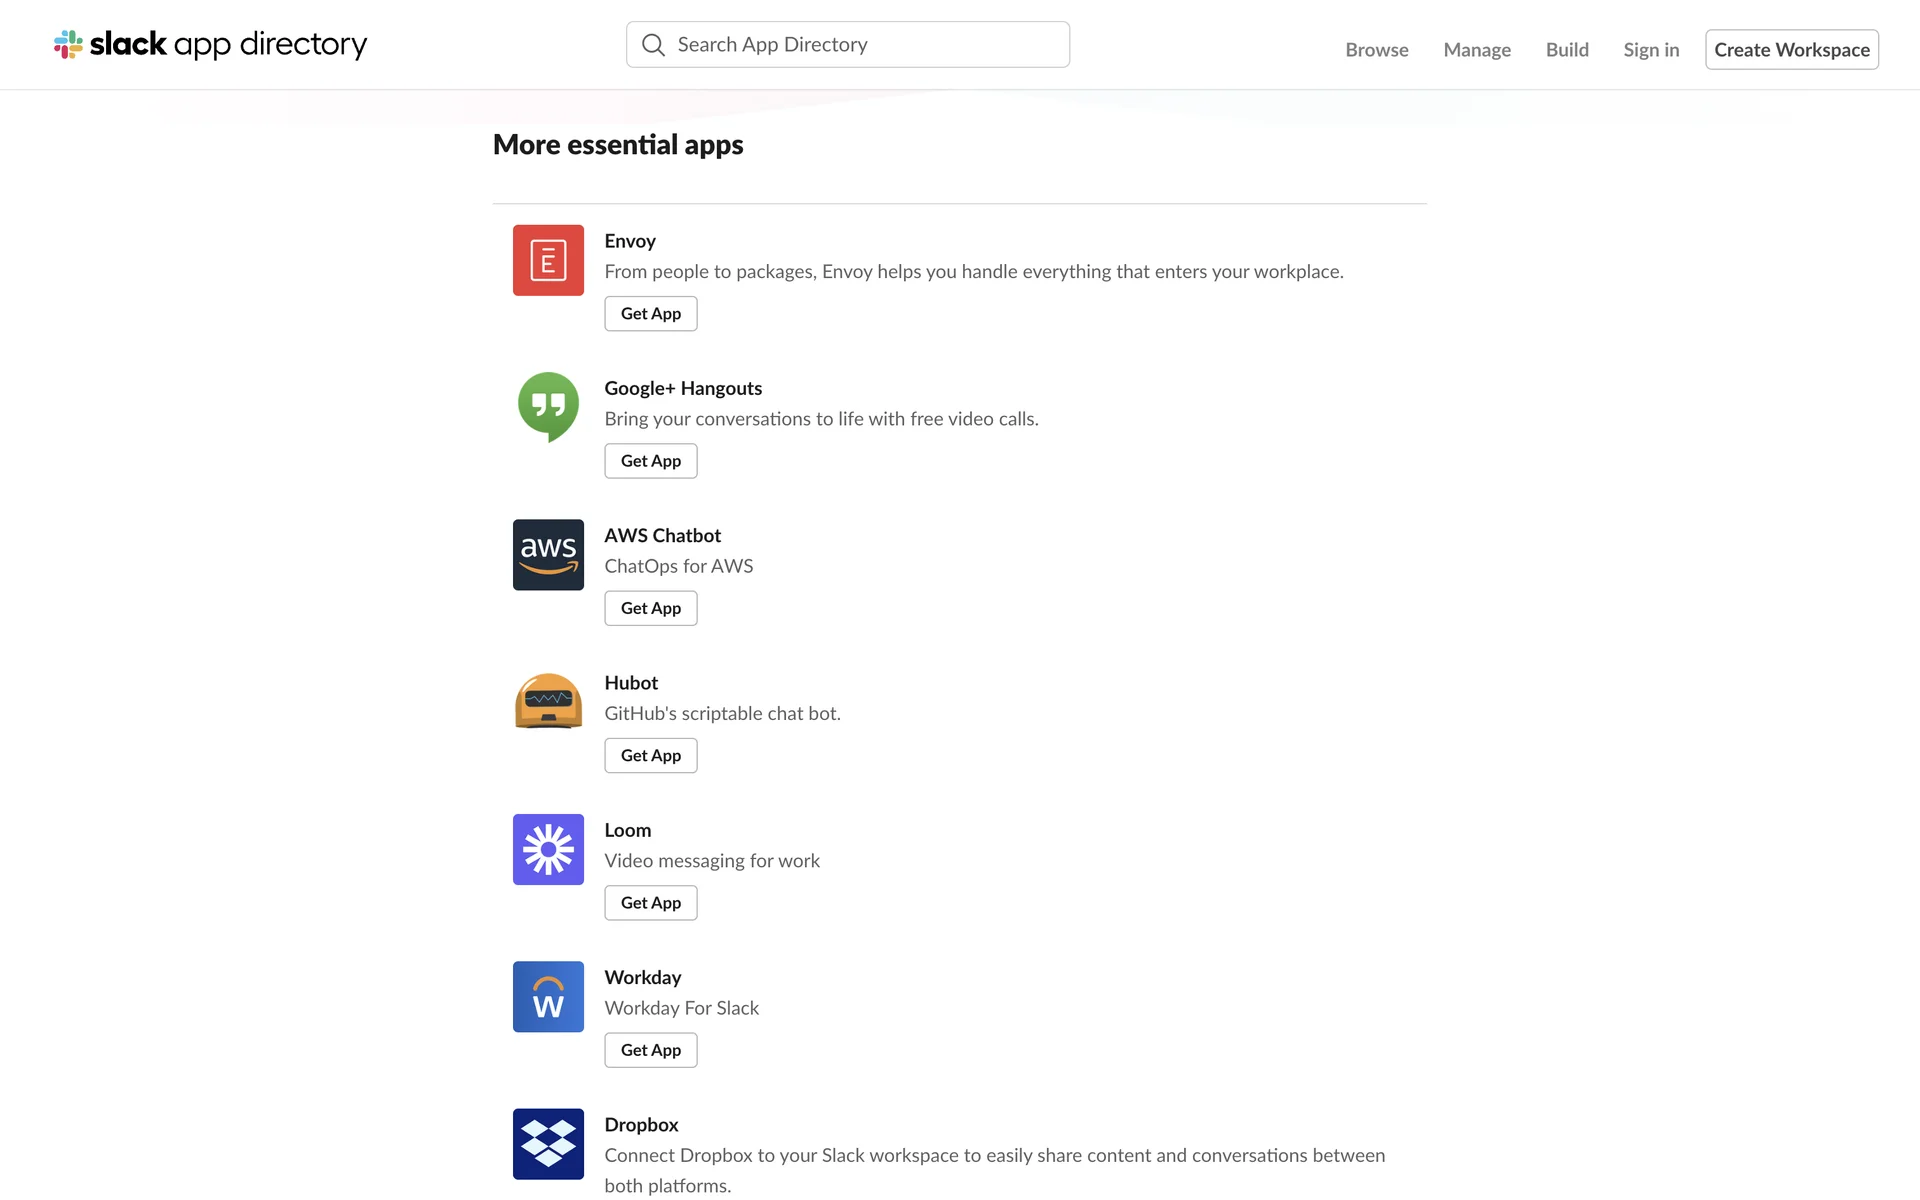Image resolution: width=1920 pixels, height=1200 pixels.
Task: Open the Workday app title link
Action: pyautogui.click(x=642, y=978)
